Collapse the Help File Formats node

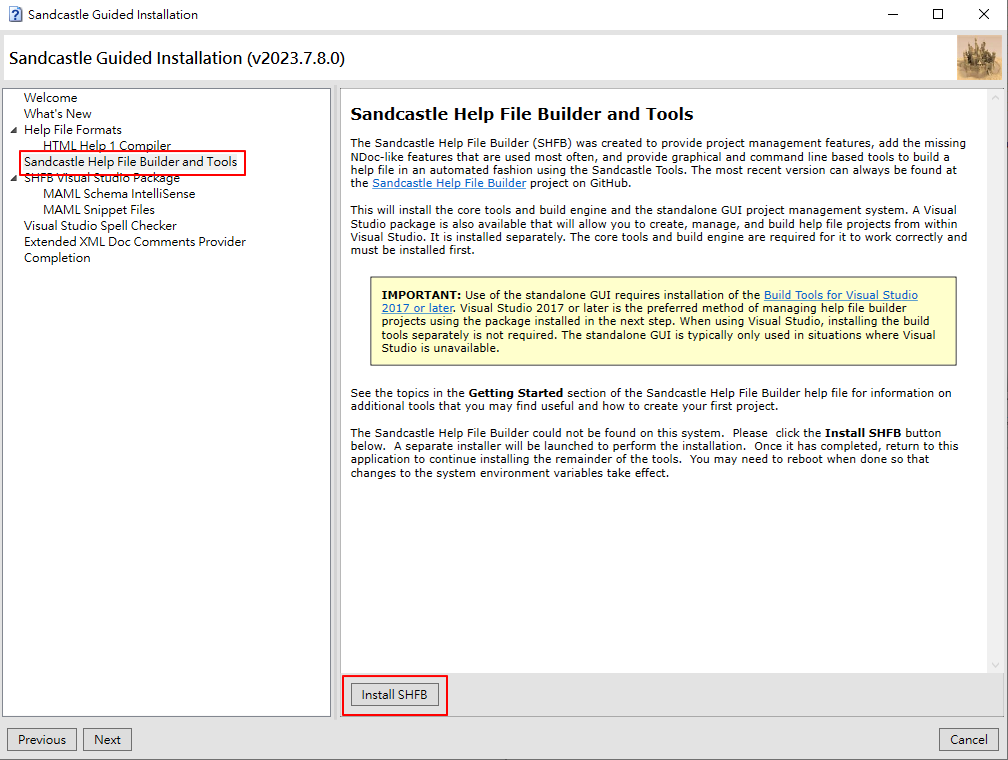tap(14, 130)
